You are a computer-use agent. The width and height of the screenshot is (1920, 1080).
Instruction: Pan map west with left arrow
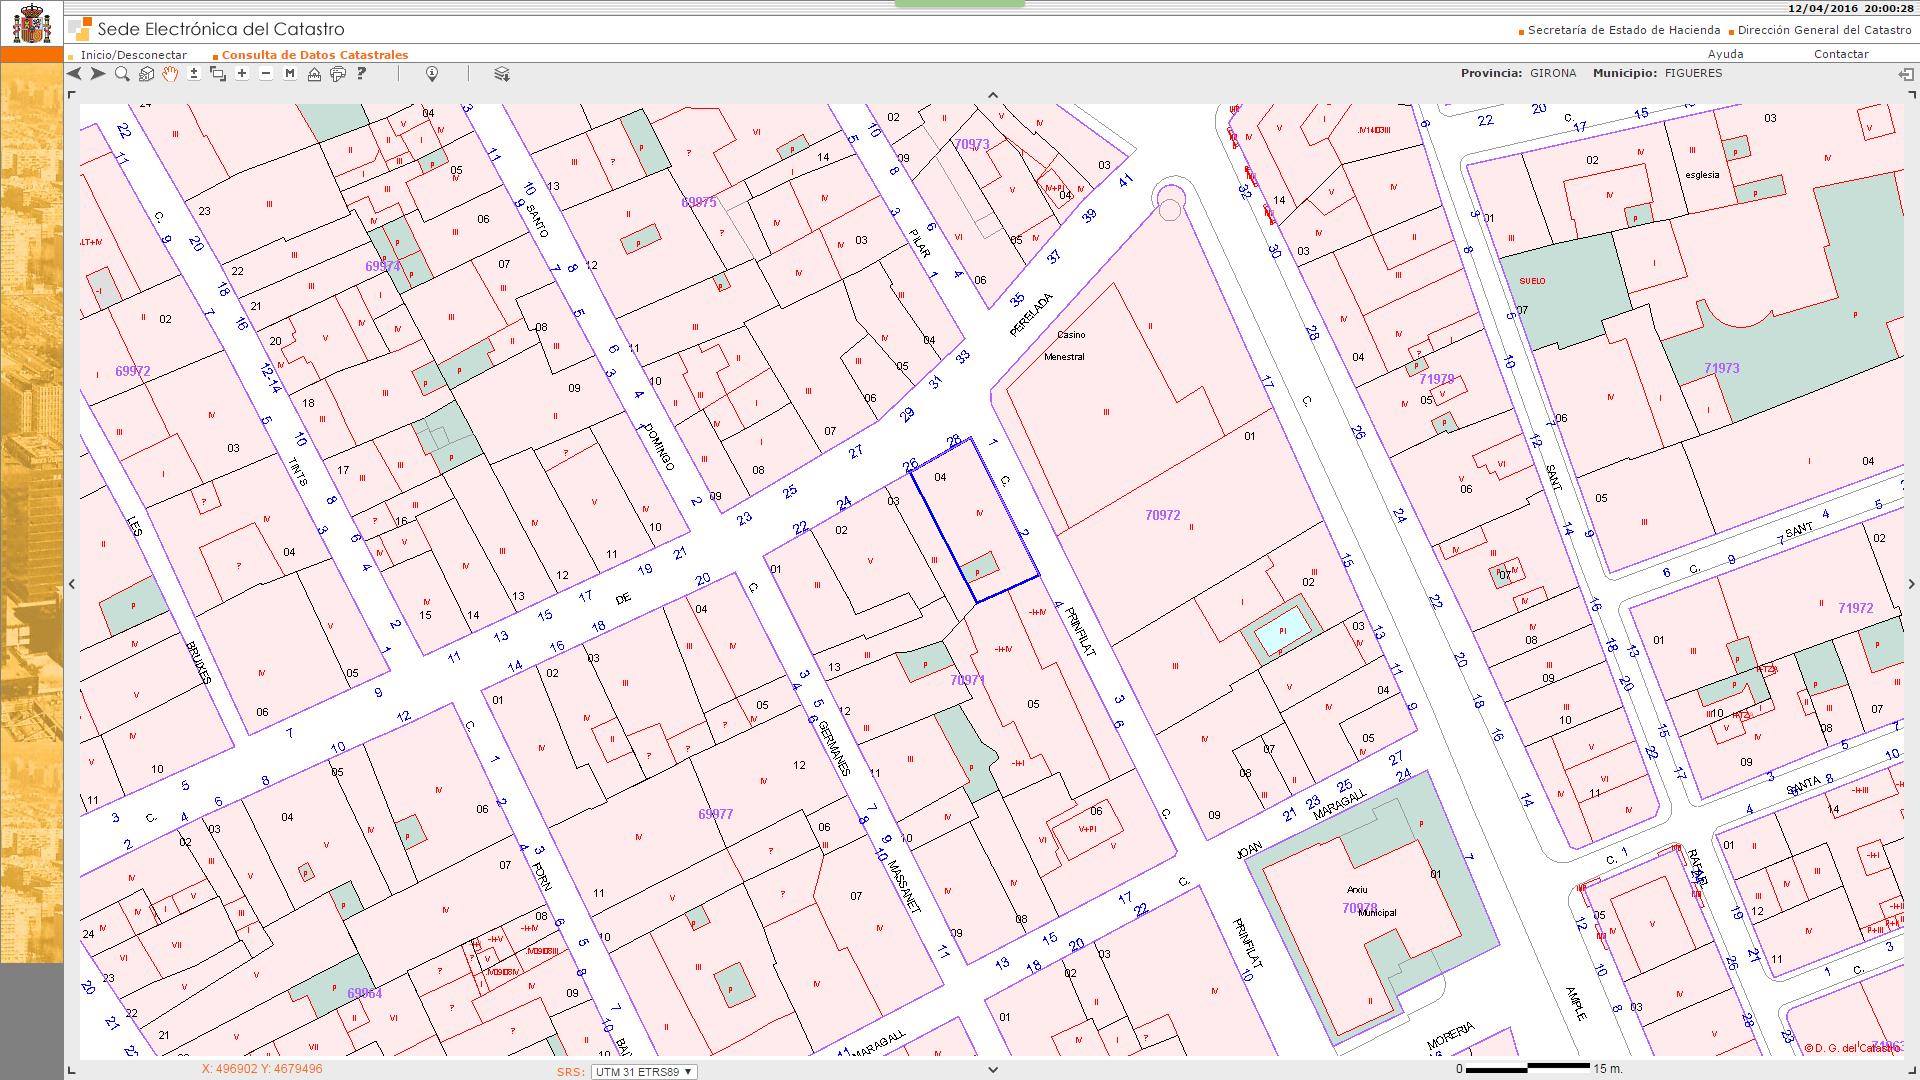(72, 584)
